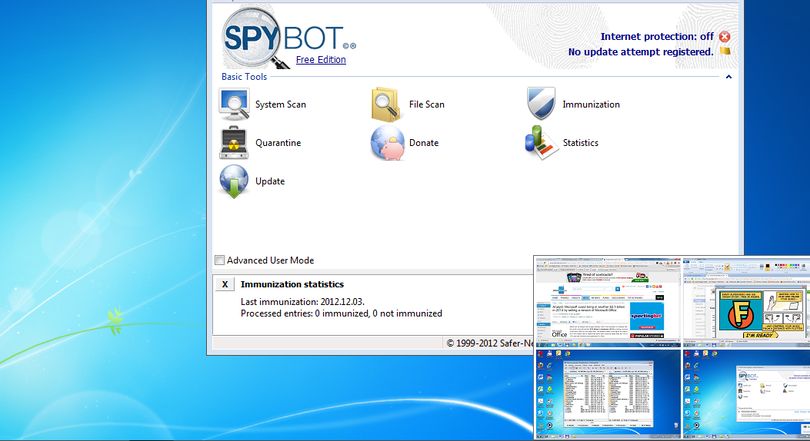The width and height of the screenshot is (810, 441).
Task: Click the Internet protection: off status text
Action: coord(657,37)
